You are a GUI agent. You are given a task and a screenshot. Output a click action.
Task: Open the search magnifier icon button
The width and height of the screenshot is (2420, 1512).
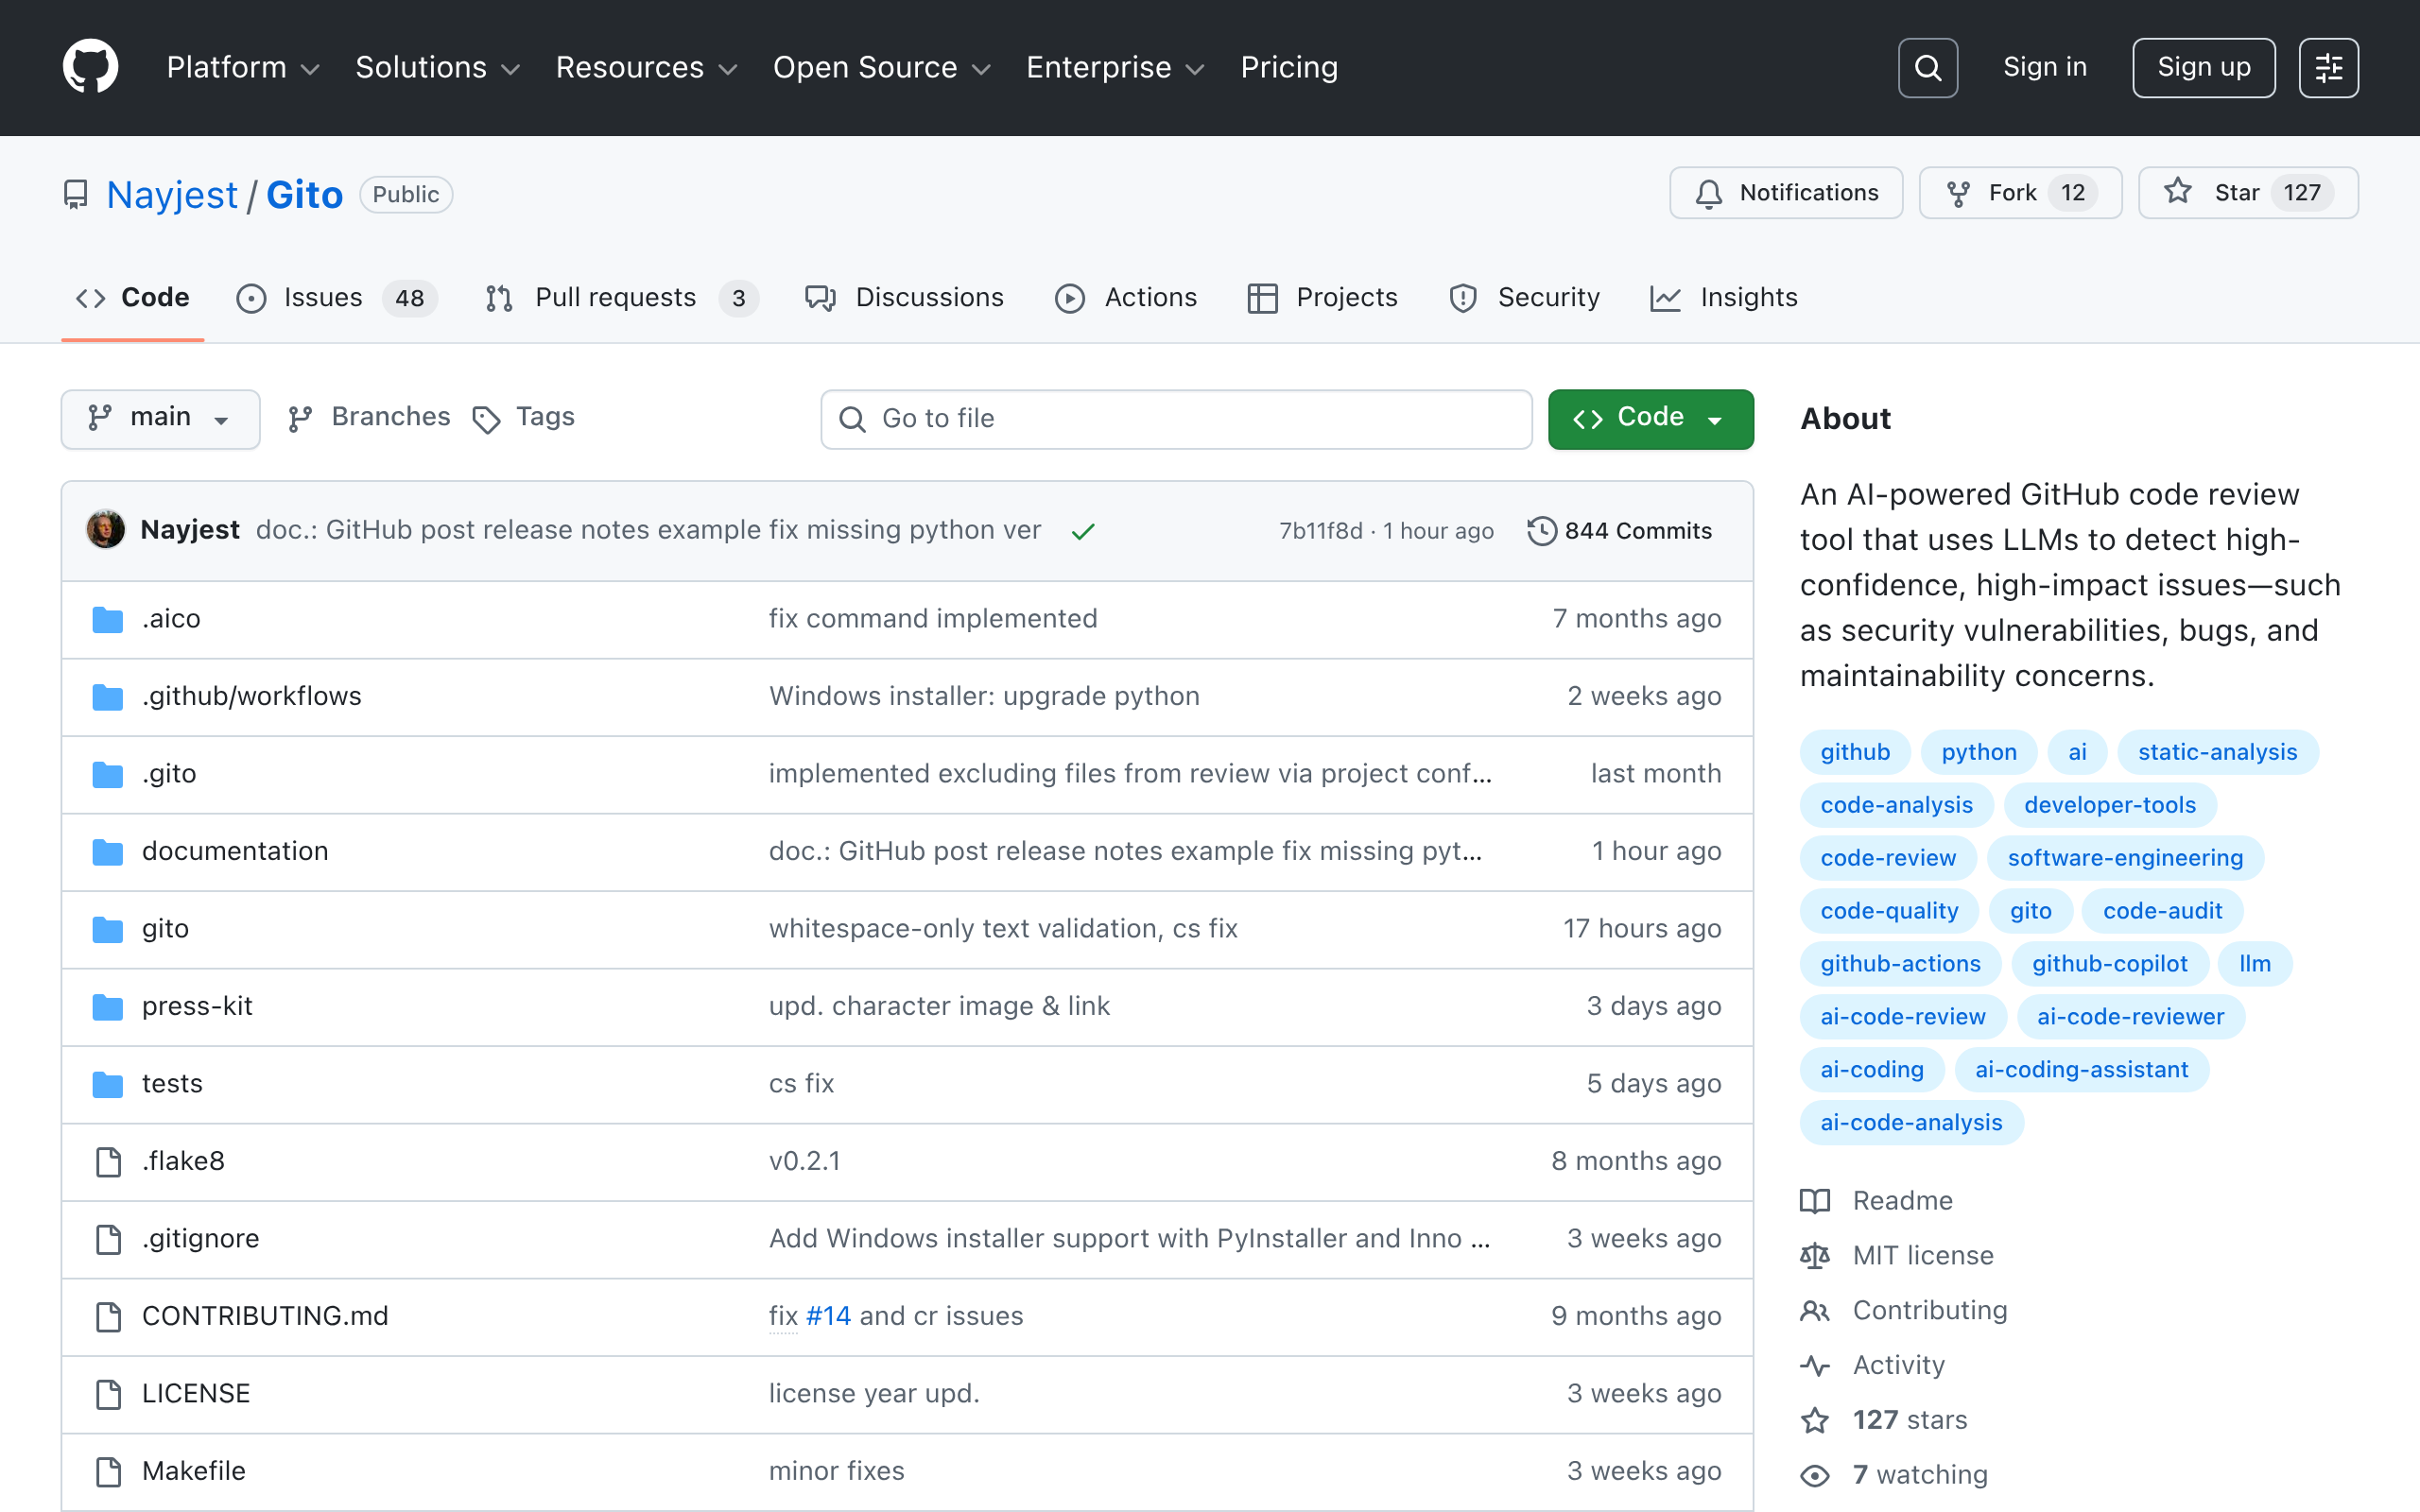[1927, 68]
